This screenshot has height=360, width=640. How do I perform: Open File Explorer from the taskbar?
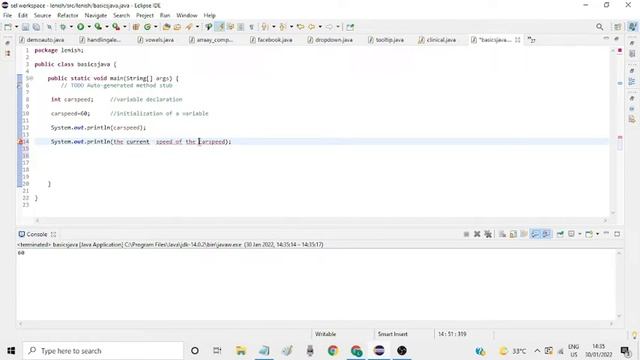tap(241, 351)
